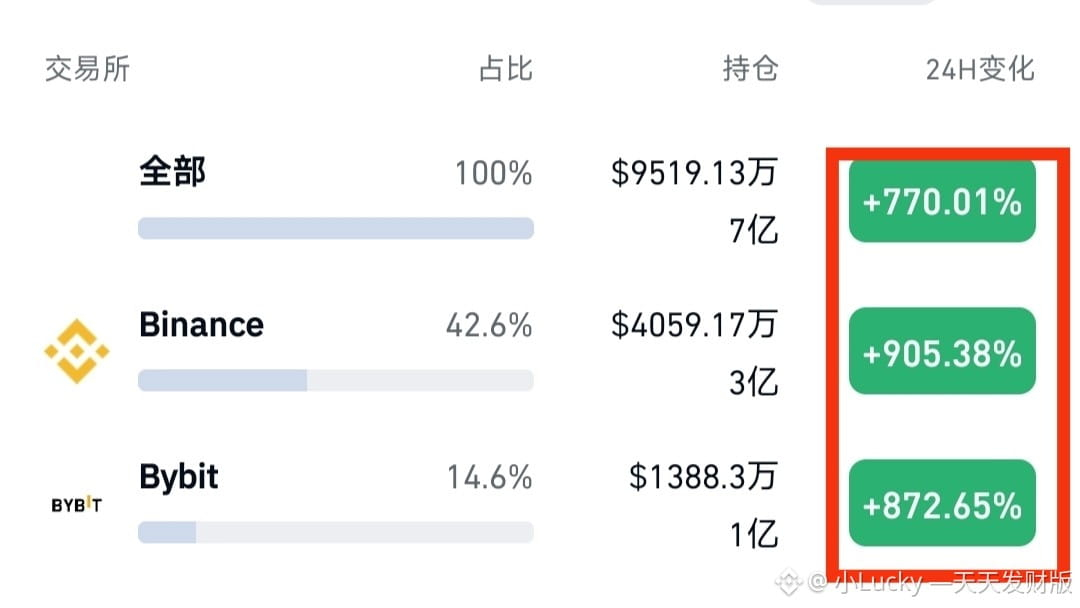The height and width of the screenshot is (608, 1080).
Task: Click the $4059.17万 Binance position value
Action: click(x=694, y=324)
